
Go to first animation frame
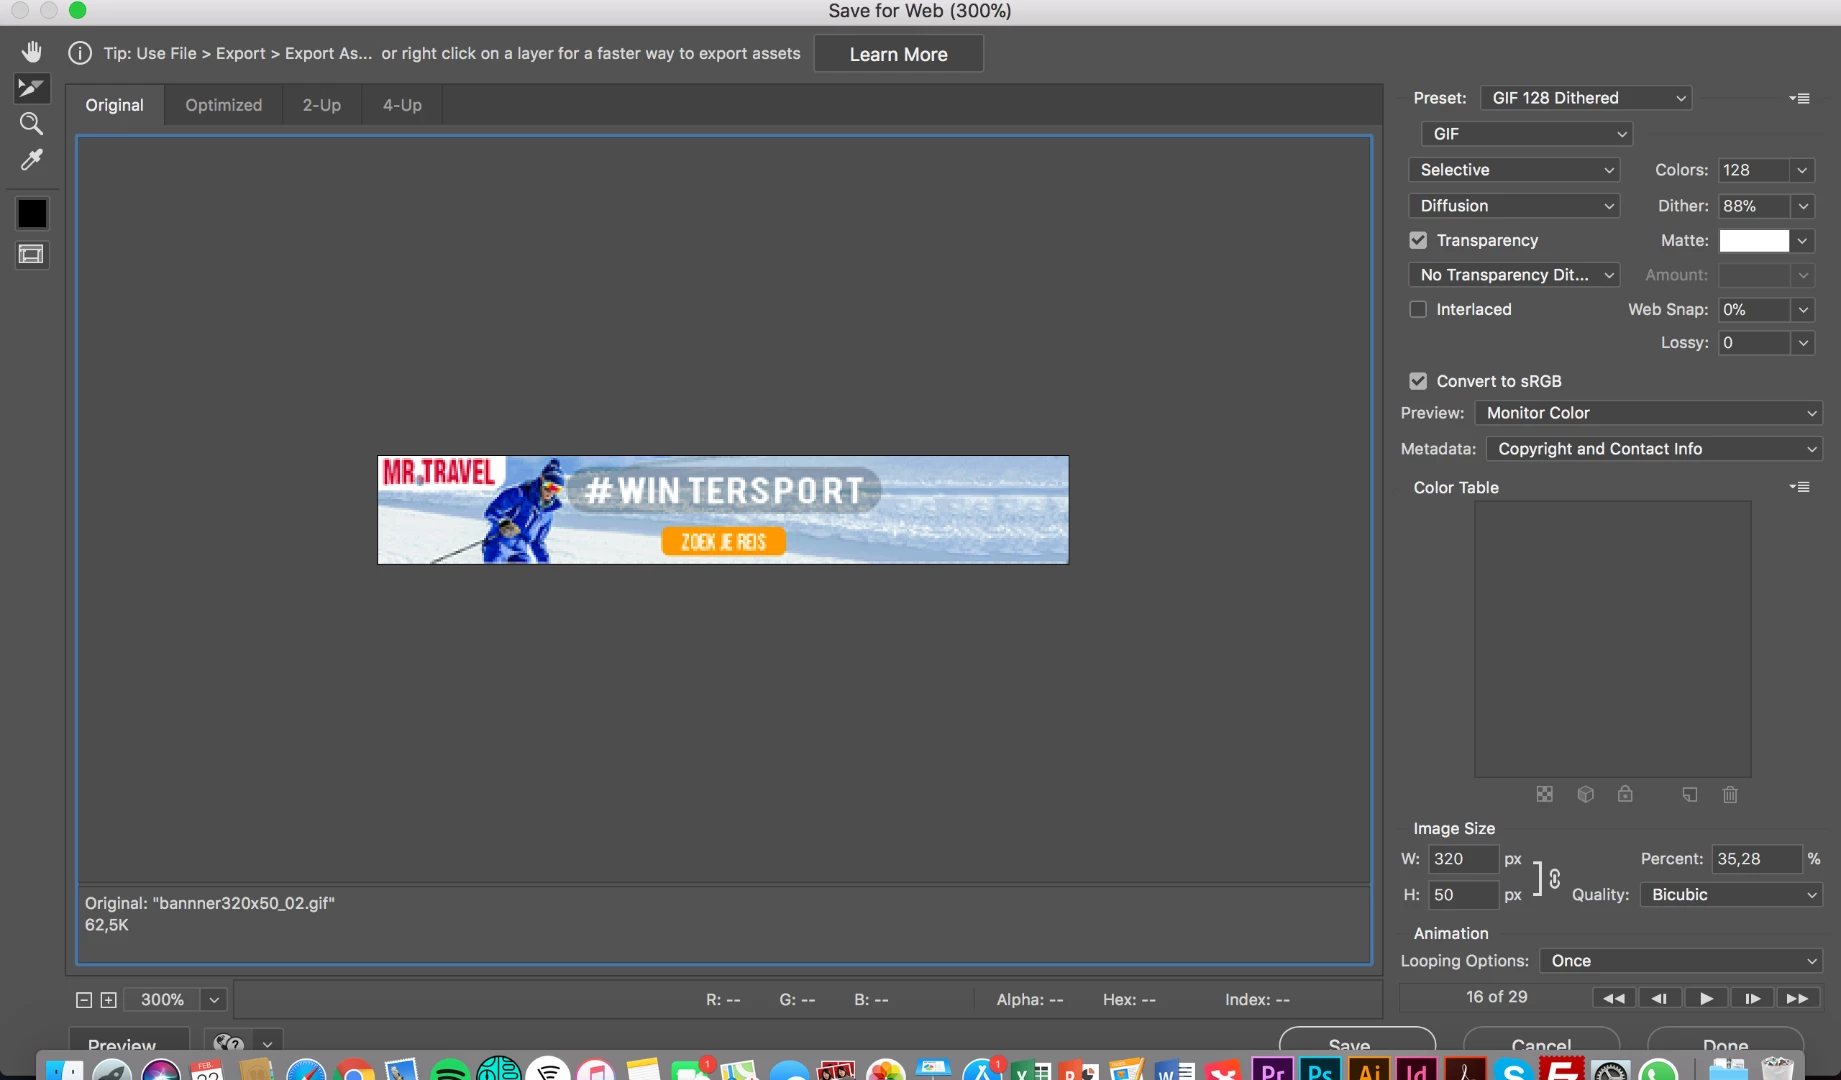coord(1614,998)
